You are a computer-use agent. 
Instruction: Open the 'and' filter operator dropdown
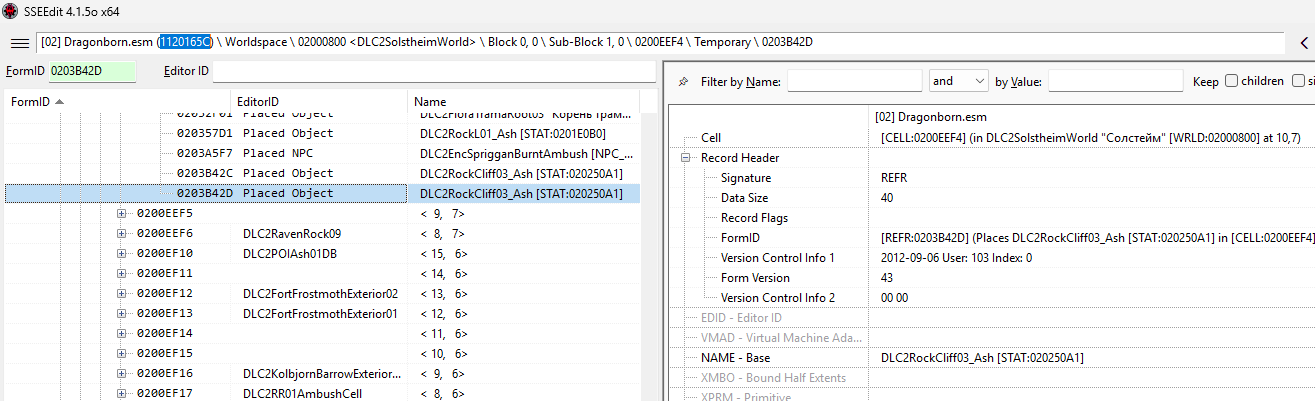[959, 81]
